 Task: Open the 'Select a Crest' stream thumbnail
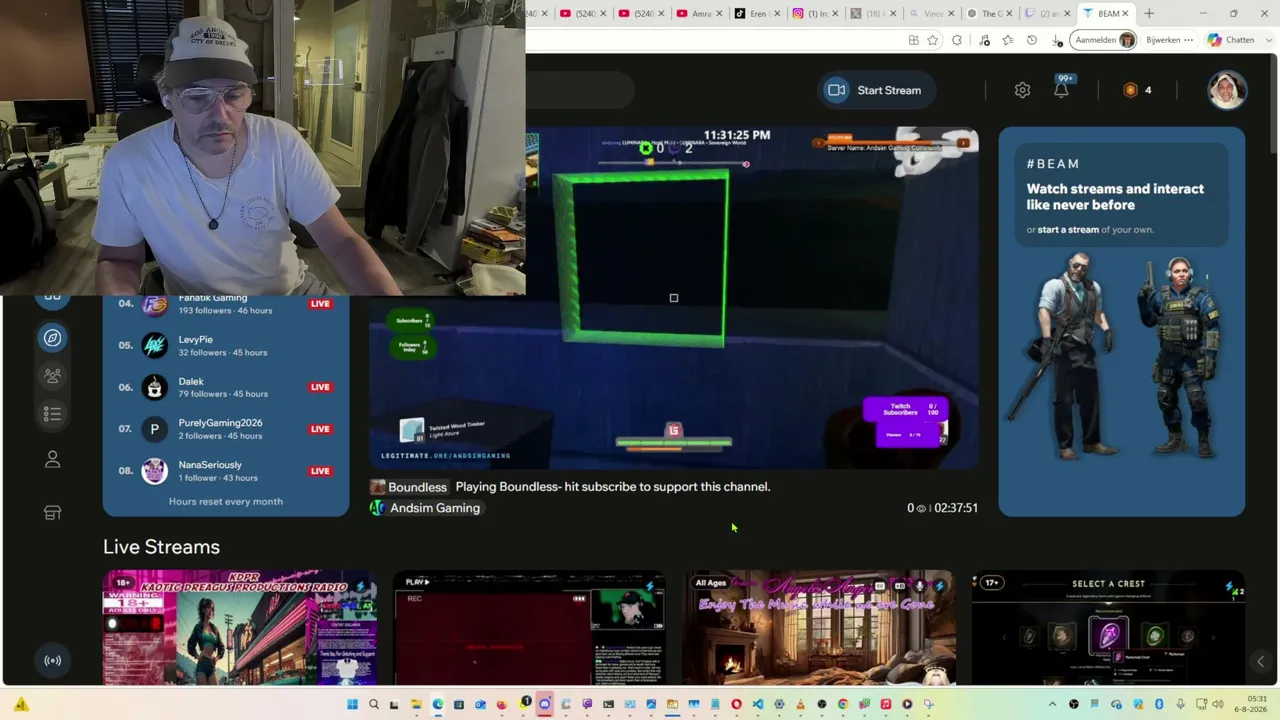[1108, 628]
